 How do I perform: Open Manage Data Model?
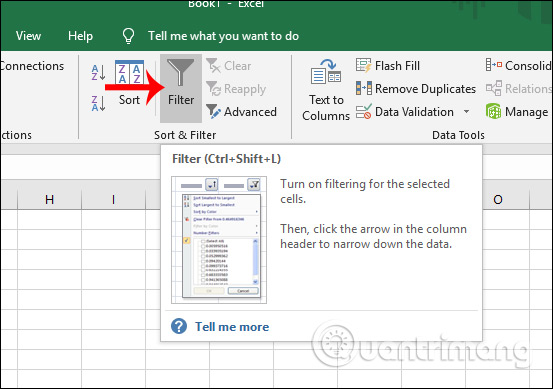(x=517, y=112)
